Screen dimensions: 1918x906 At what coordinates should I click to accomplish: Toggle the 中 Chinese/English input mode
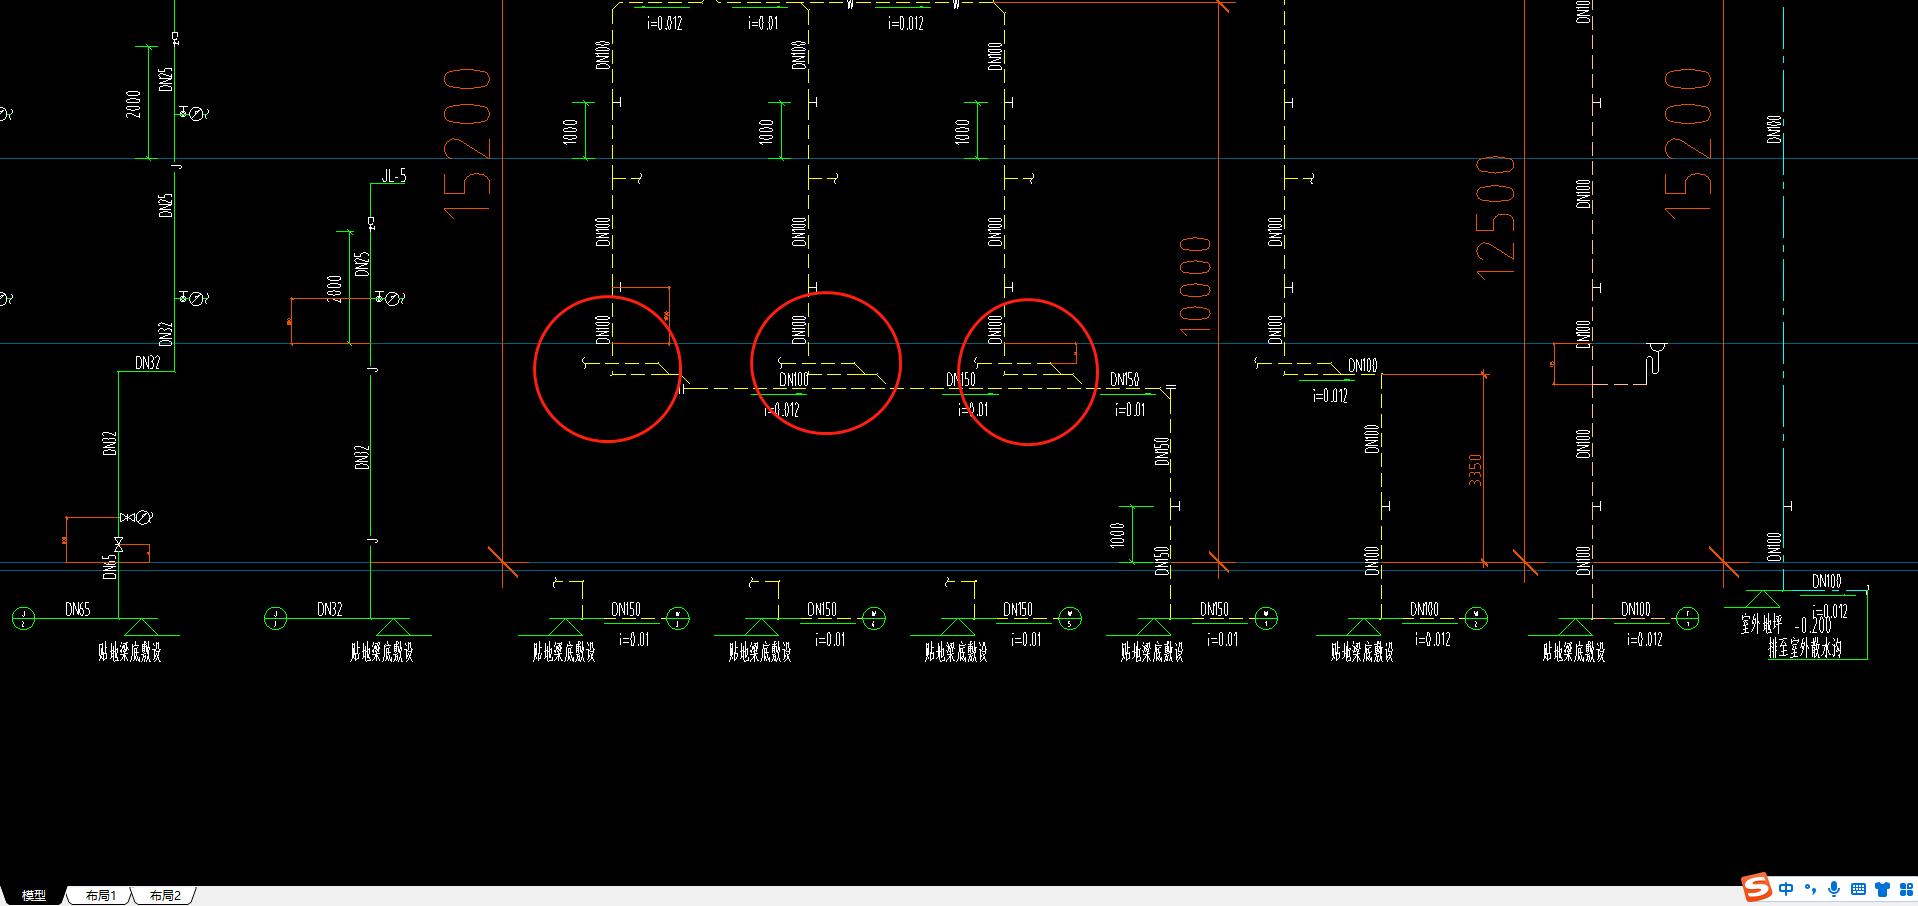point(1786,889)
